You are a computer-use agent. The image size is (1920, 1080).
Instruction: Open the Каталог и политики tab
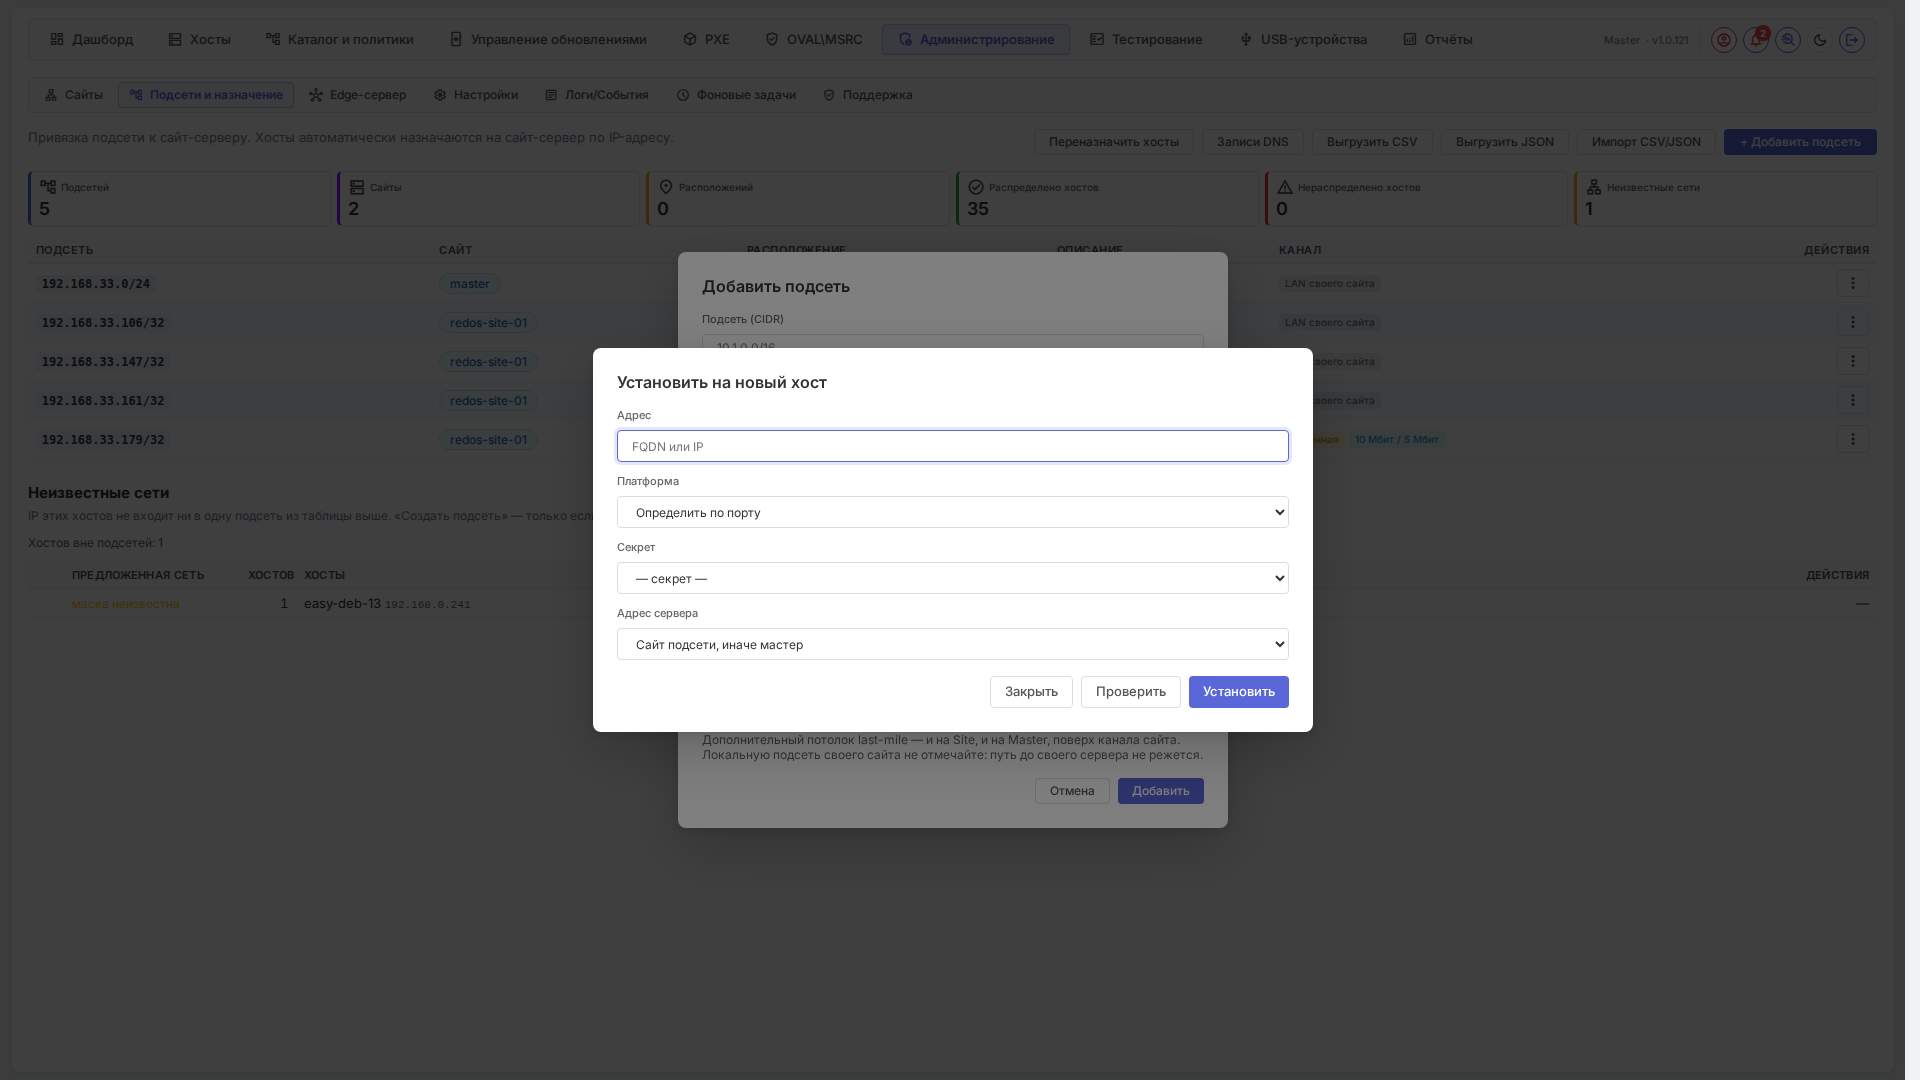point(340,40)
